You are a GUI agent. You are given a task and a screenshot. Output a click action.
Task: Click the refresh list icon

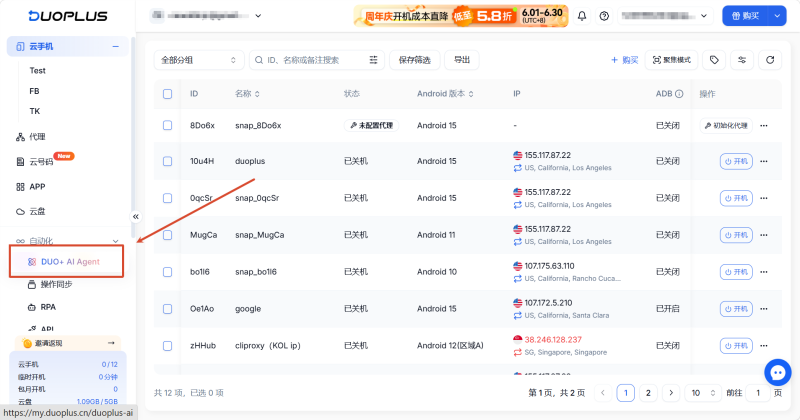point(770,60)
